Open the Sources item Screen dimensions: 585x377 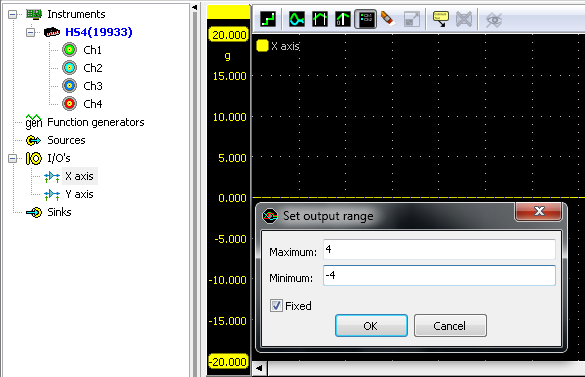[66, 140]
